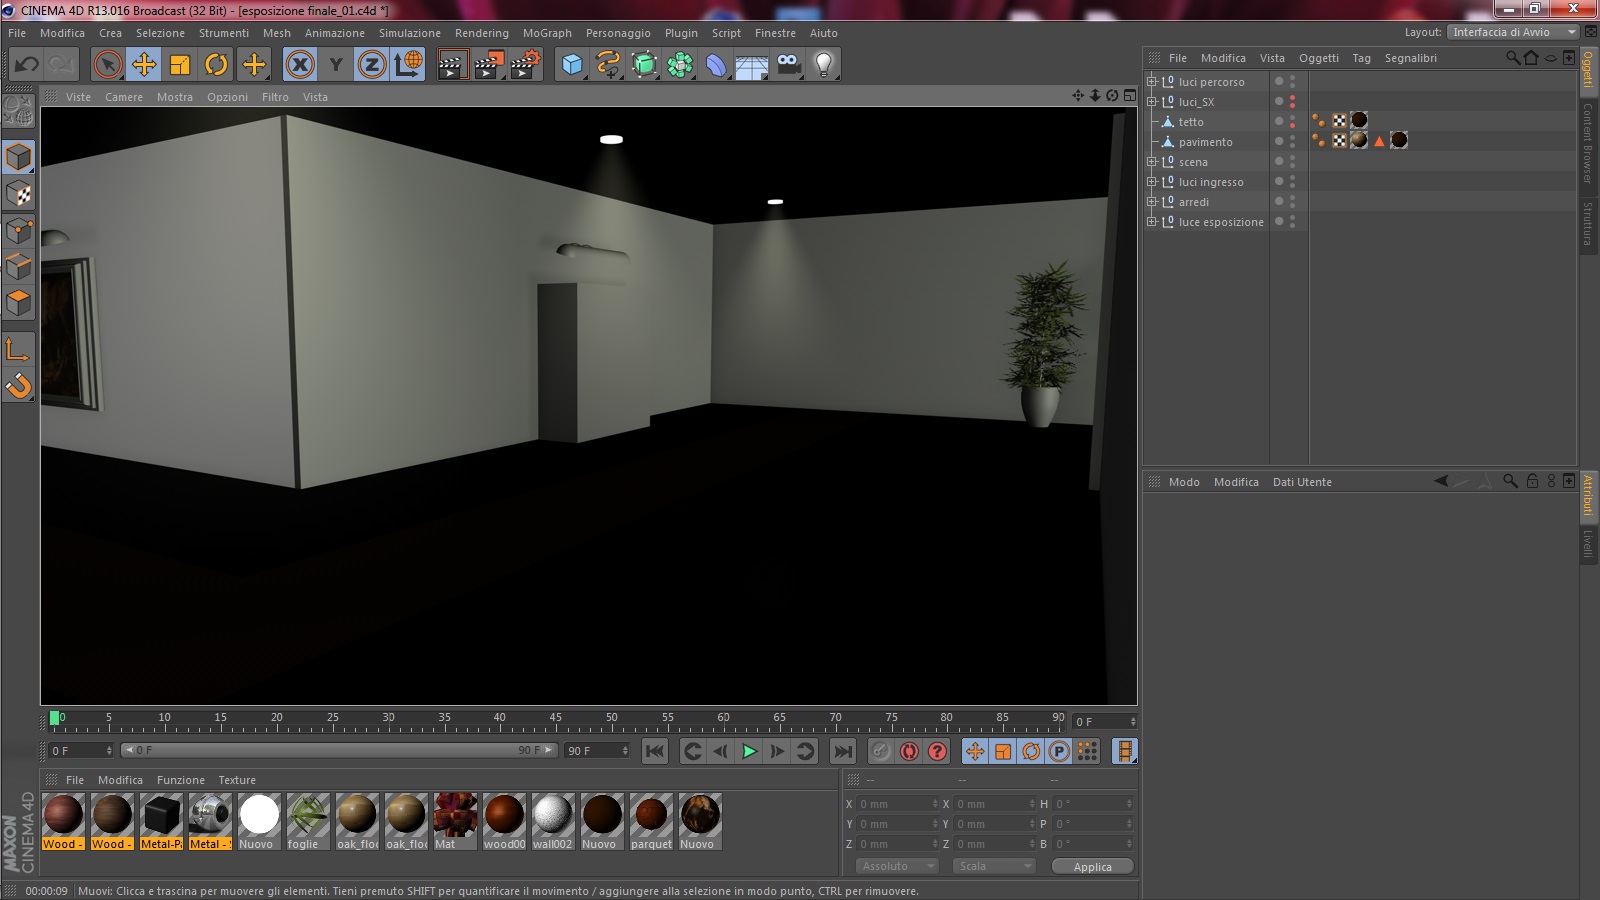Screen dimensions: 1600x900
Task: Enable Texture mode in left sidebar
Action: pyautogui.click(x=19, y=194)
